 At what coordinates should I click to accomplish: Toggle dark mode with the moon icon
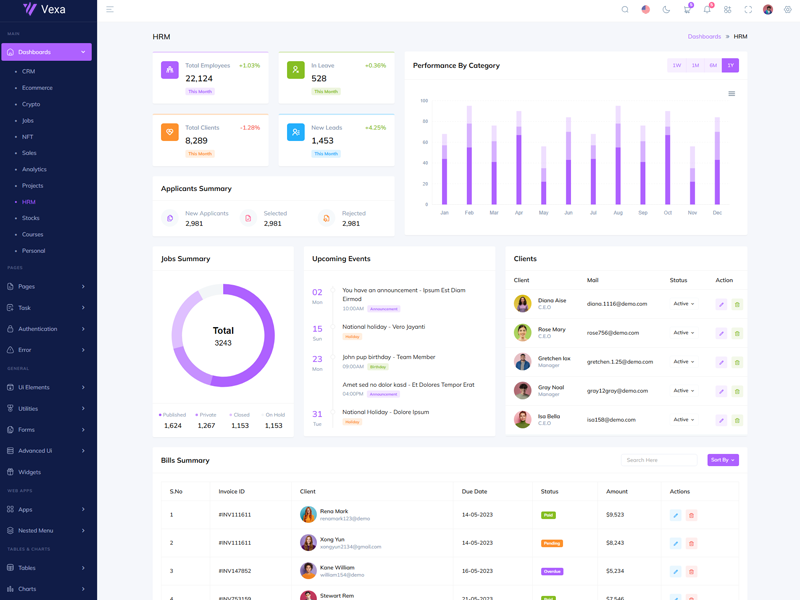click(x=666, y=10)
